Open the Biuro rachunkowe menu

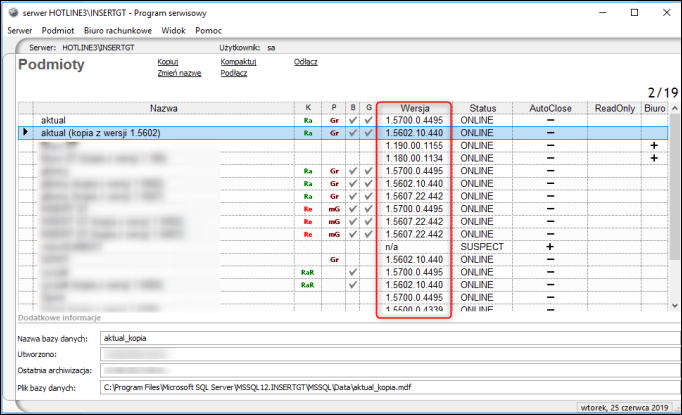click(x=118, y=30)
